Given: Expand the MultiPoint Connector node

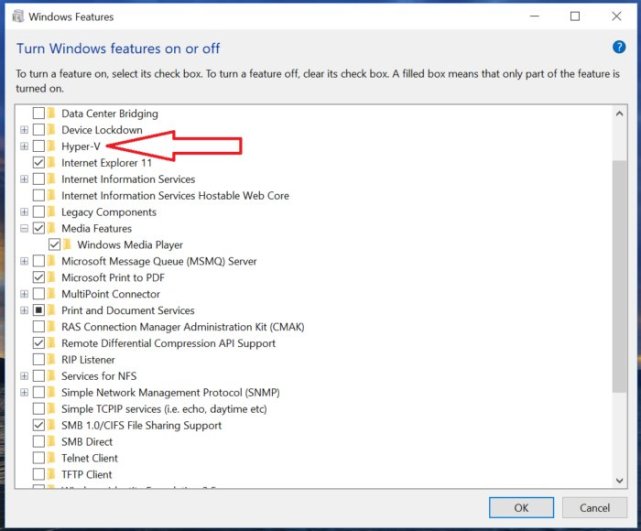Looking at the screenshot, I should pyautogui.click(x=24, y=294).
